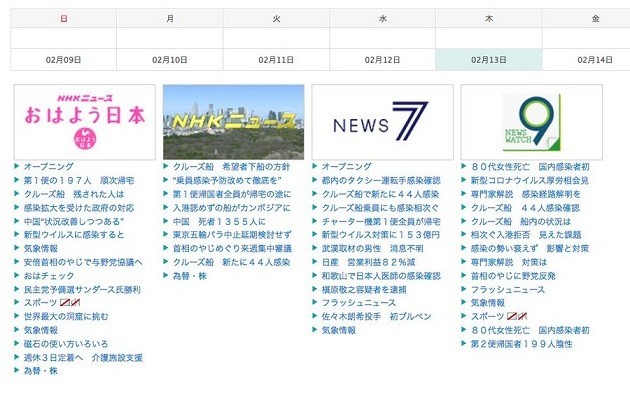
Task: Open 世界最大の洞窟に挑む link
Action: click(66, 316)
